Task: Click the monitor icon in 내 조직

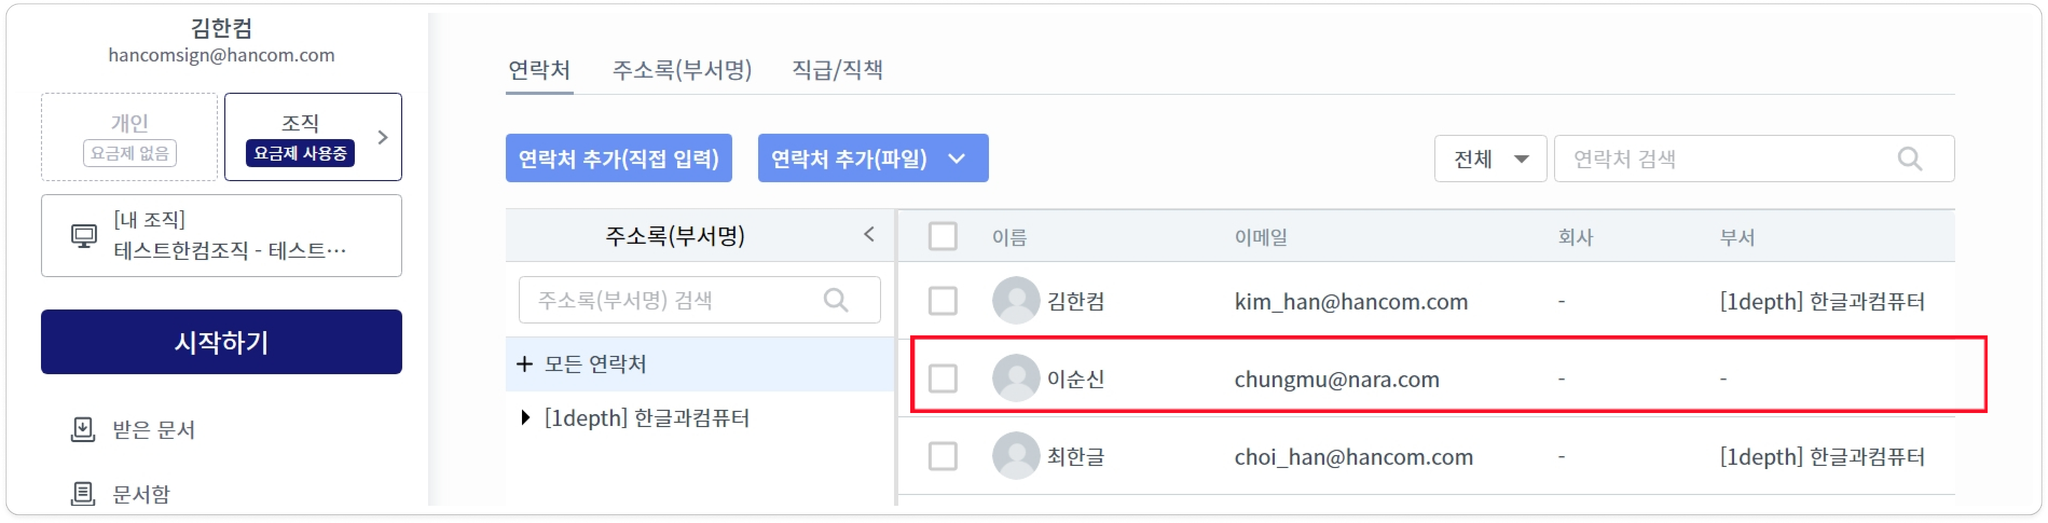Action: click(84, 236)
